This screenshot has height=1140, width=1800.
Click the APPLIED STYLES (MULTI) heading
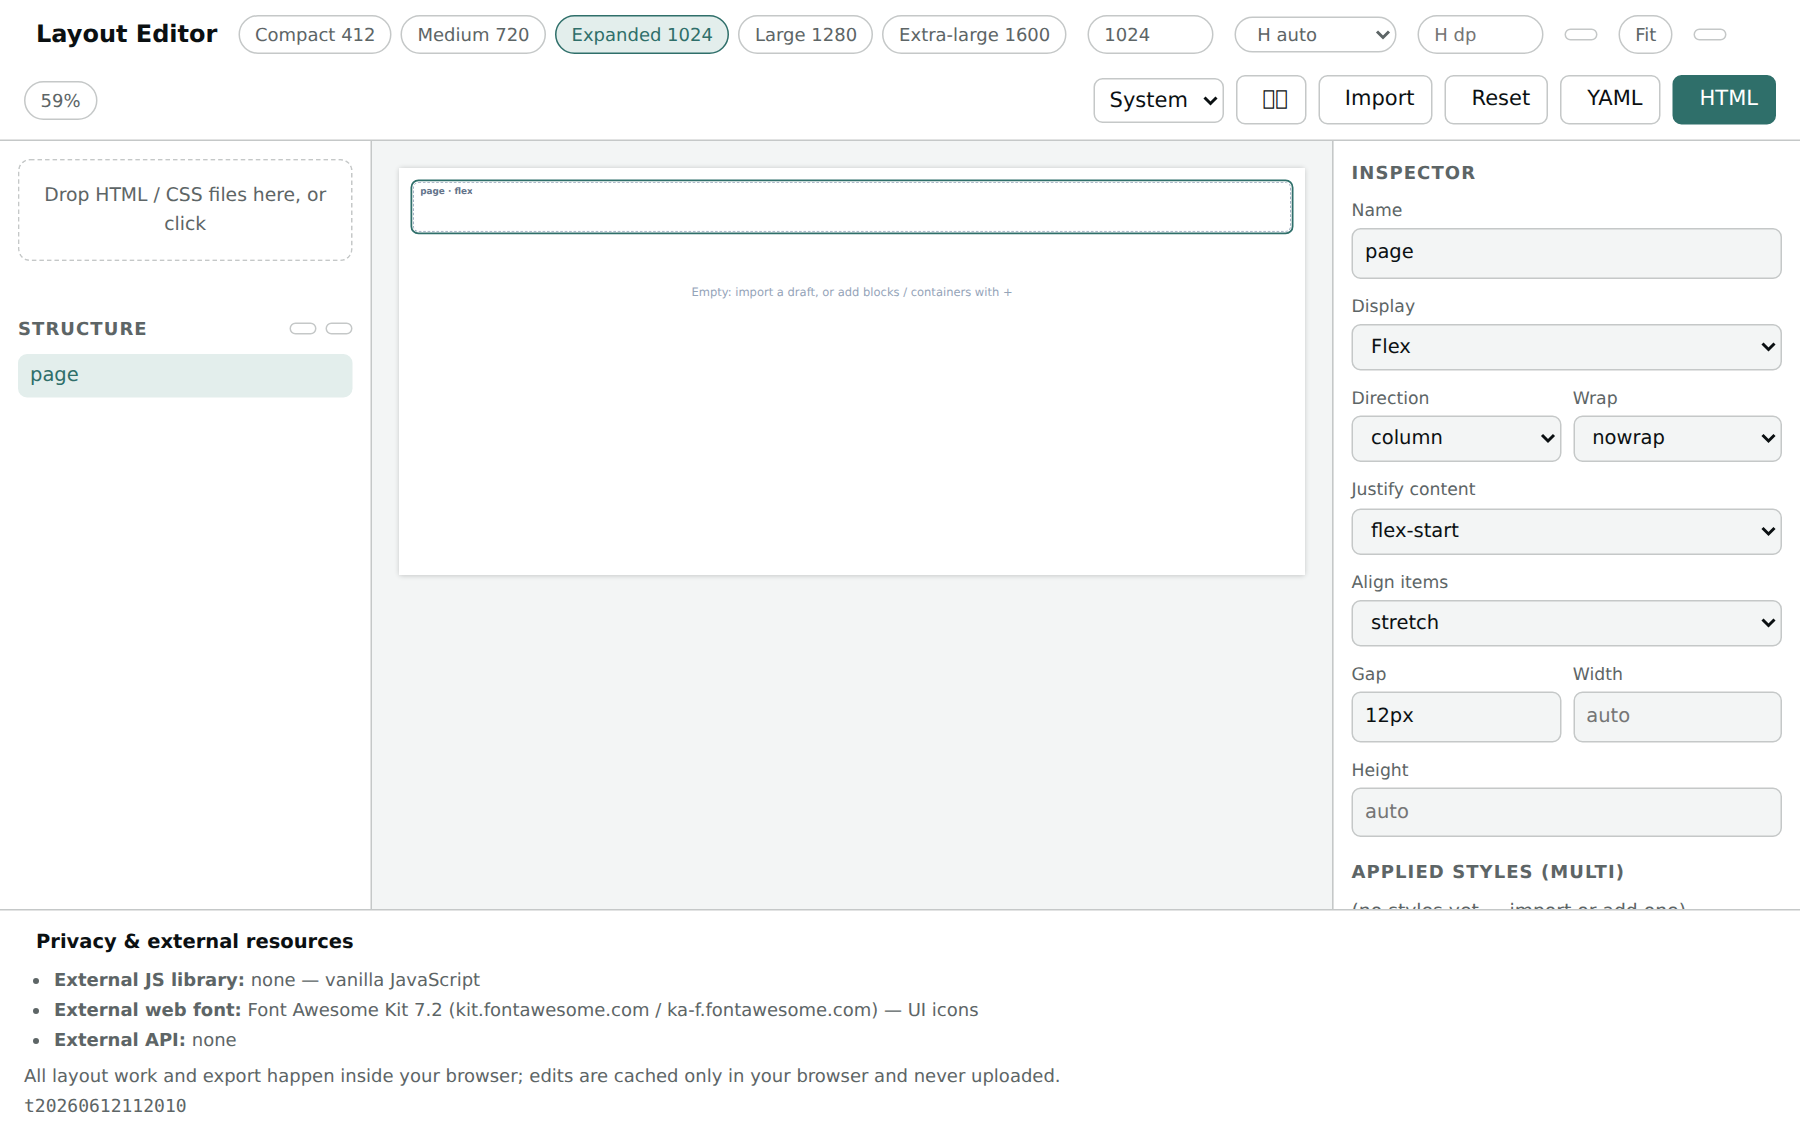point(1487,872)
